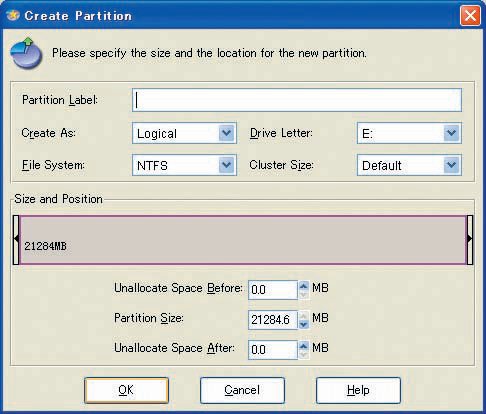Viewport: 486px width, 414px height.
Task: Click the Partition Label text field
Action: 297,100
